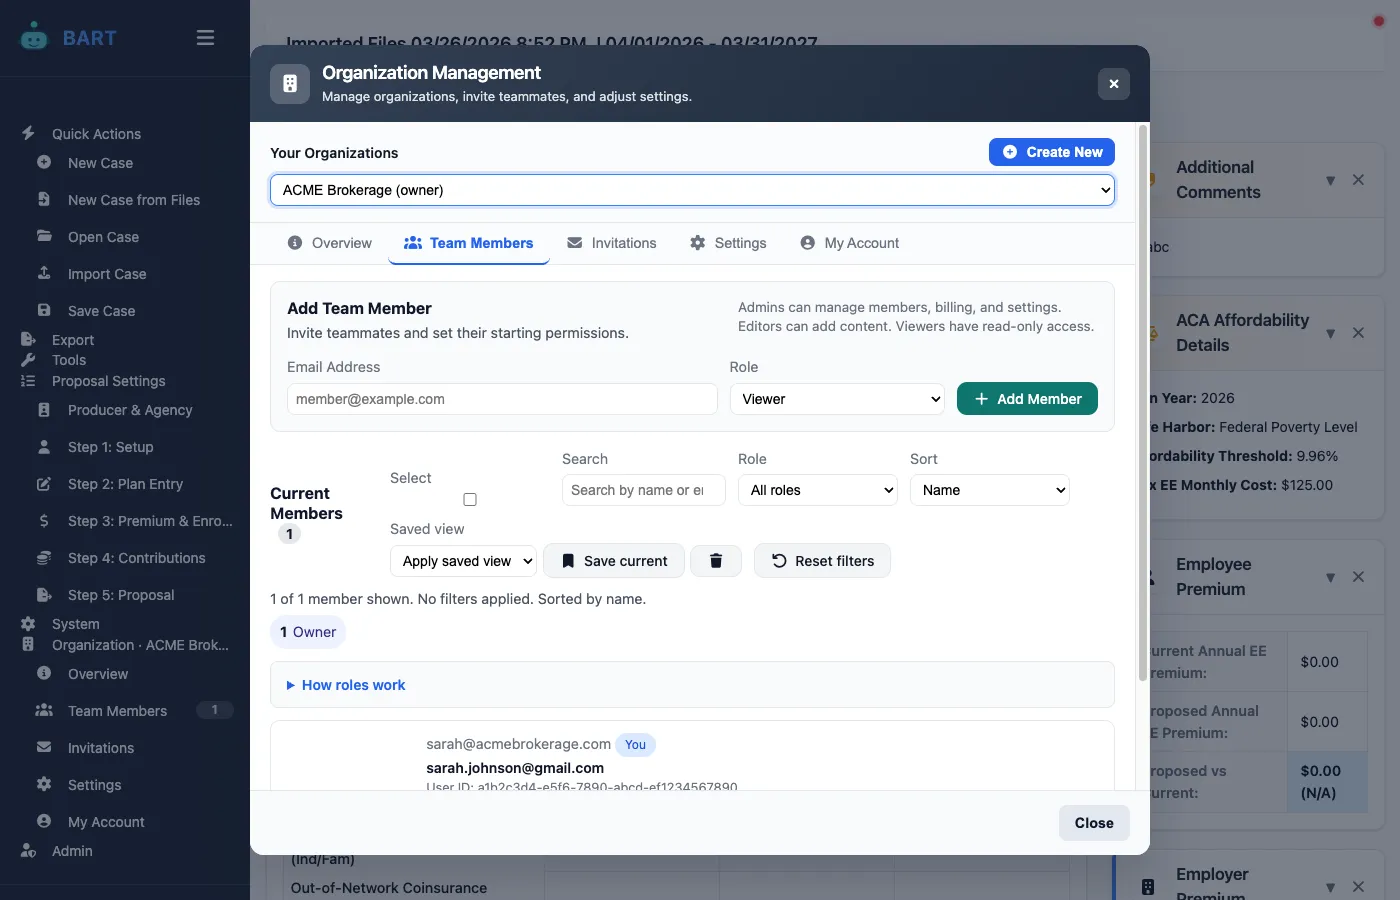
Task: Switch to the Invitations tab
Action: pyautogui.click(x=611, y=242)
